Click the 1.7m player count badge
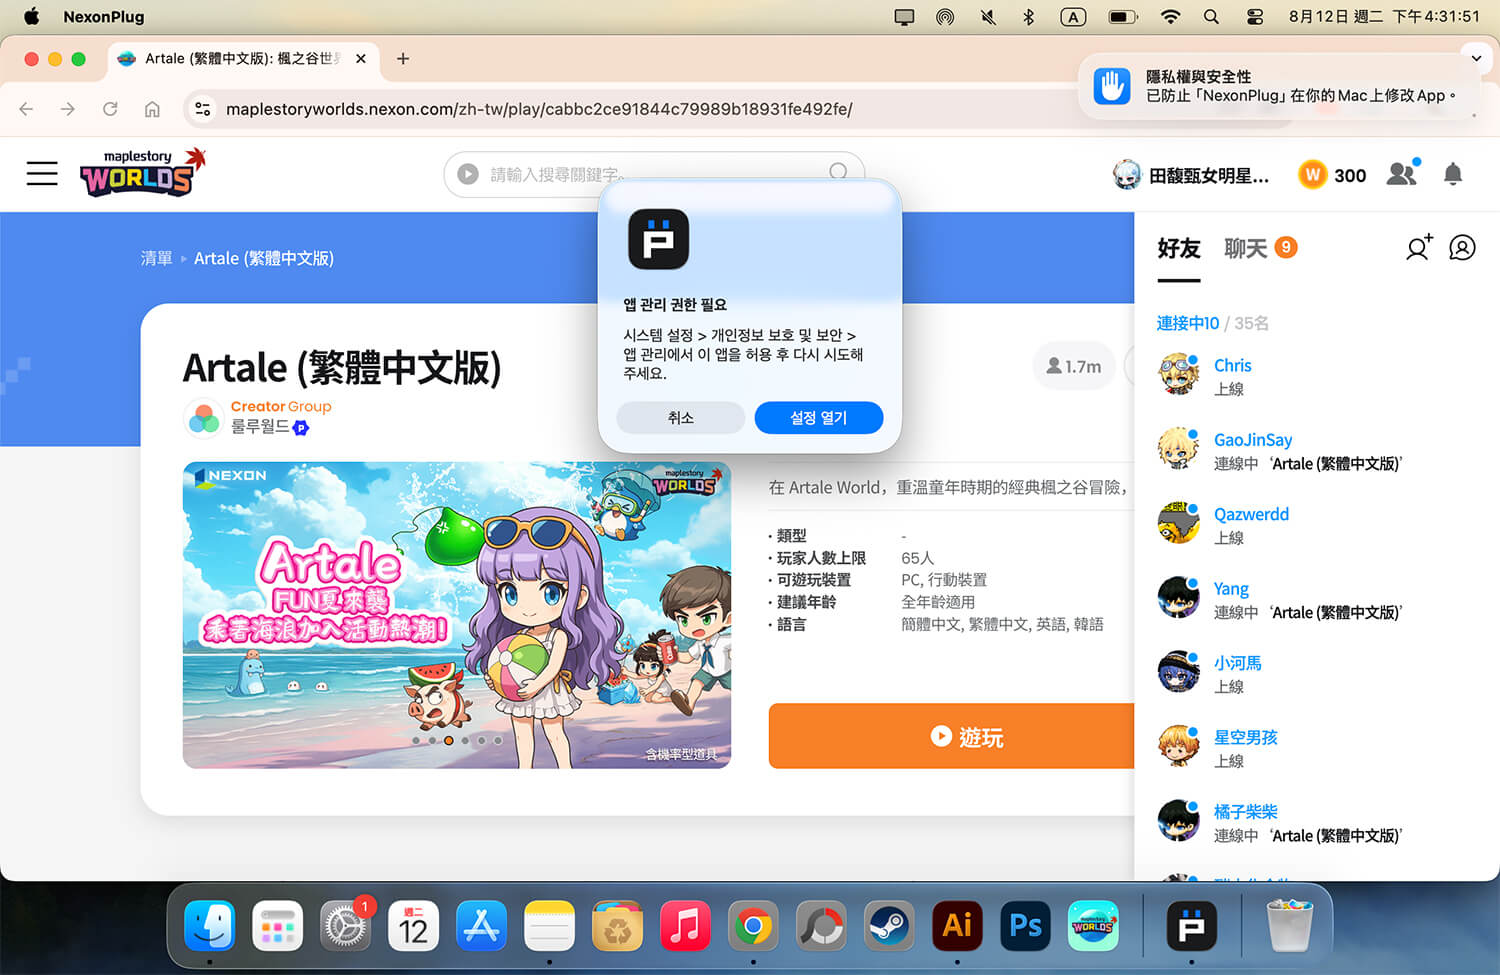The height and width of the screenshot is (975, 1500). point(1074,367)
